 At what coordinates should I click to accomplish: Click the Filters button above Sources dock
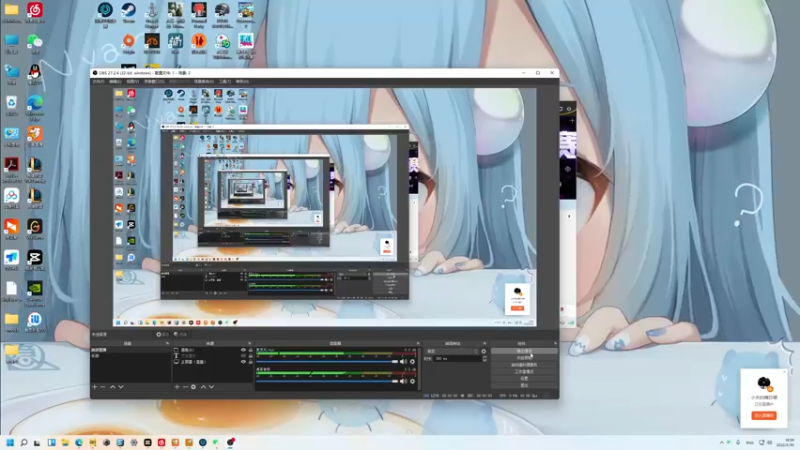(x=180, y=334)
